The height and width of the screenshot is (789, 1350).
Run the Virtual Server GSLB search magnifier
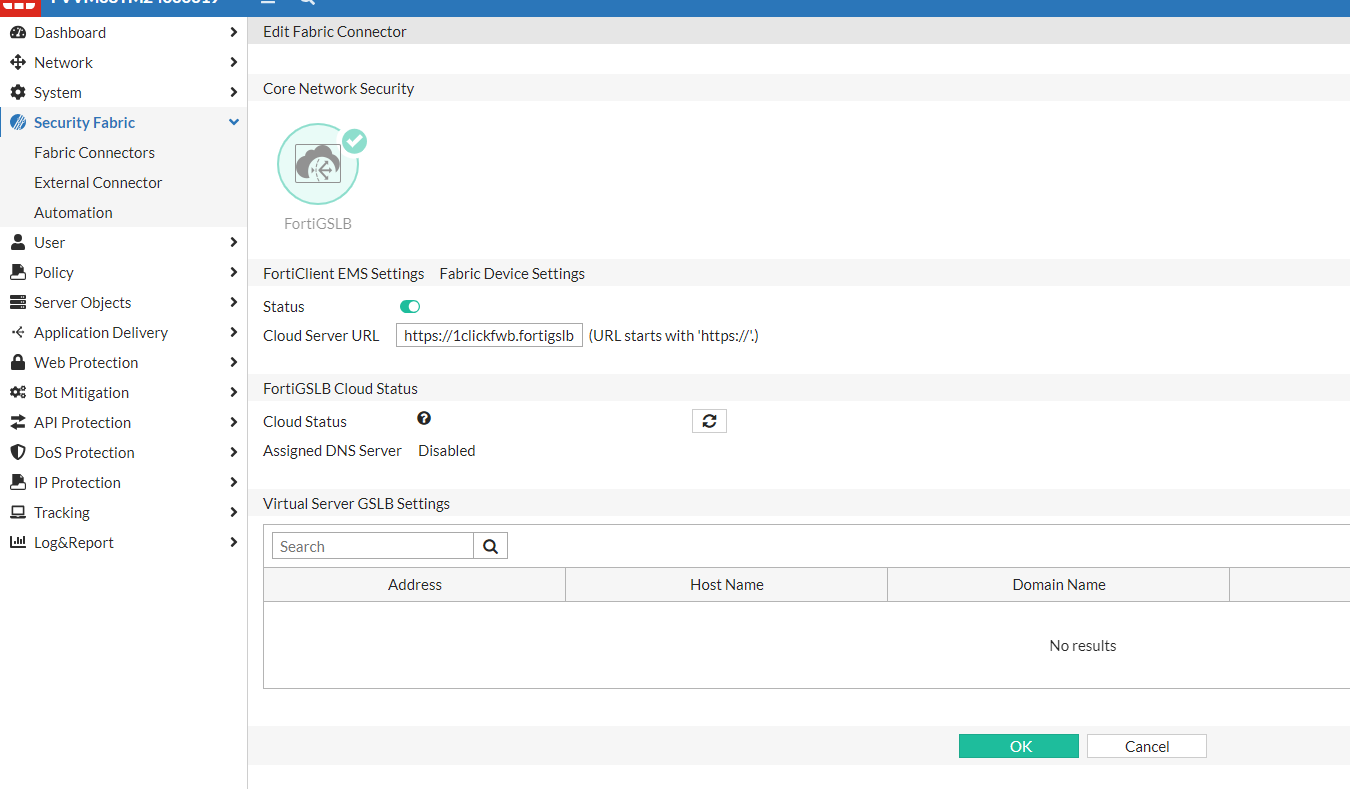[x=490, y=545]
